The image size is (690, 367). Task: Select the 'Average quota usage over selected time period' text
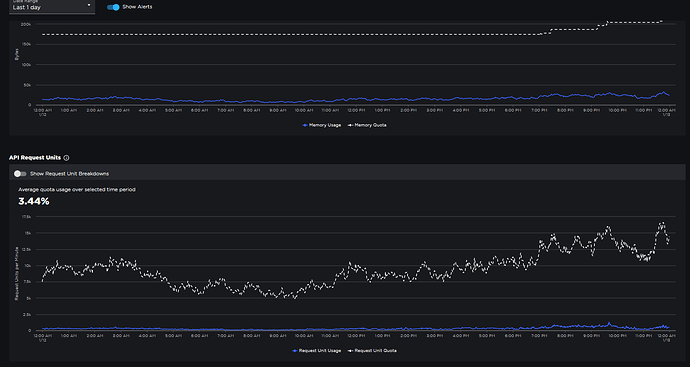tap(77, 190)
